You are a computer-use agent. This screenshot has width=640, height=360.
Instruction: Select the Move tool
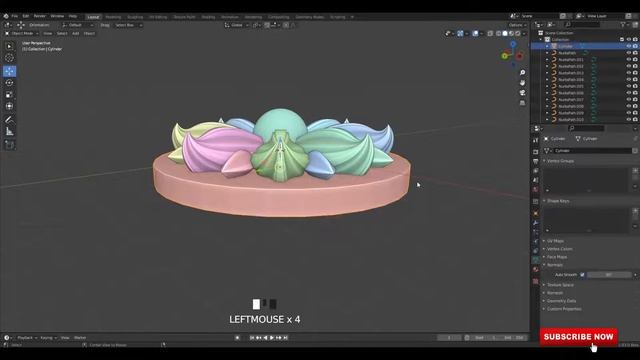(9, 71)
